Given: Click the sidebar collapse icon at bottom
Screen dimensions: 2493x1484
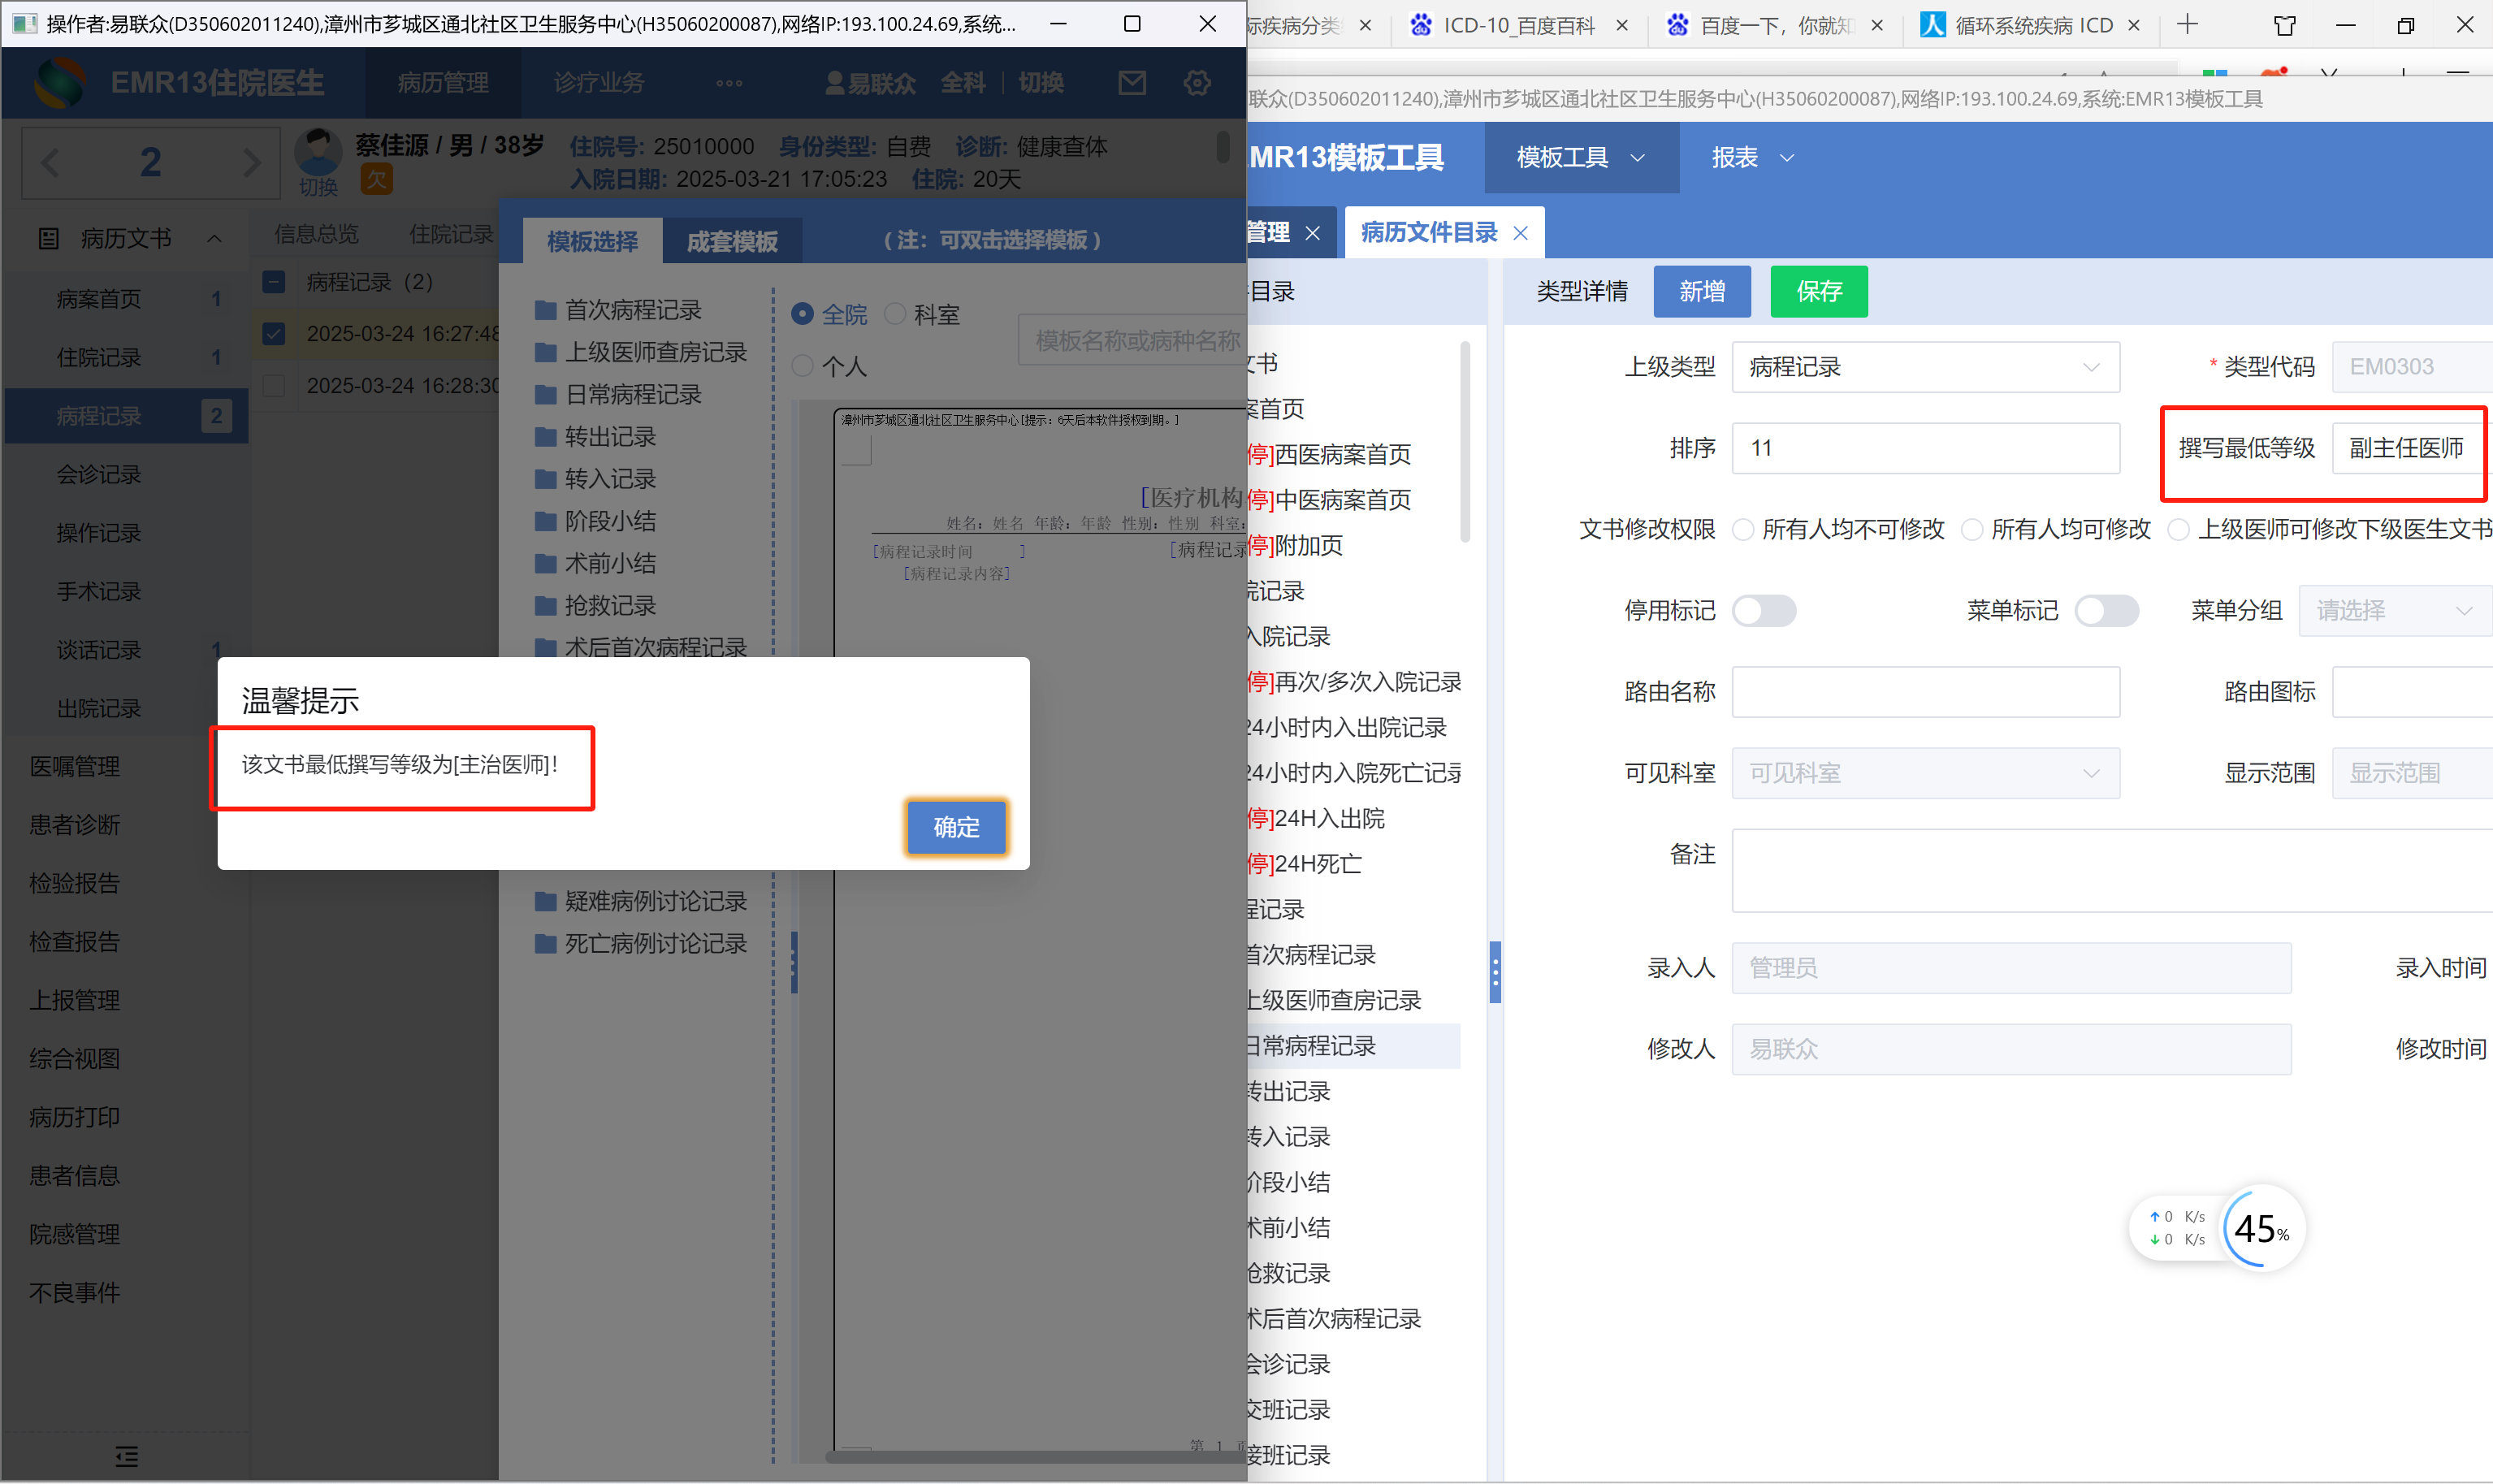Looking at the screenshot, I should [x=126, y=1455].
